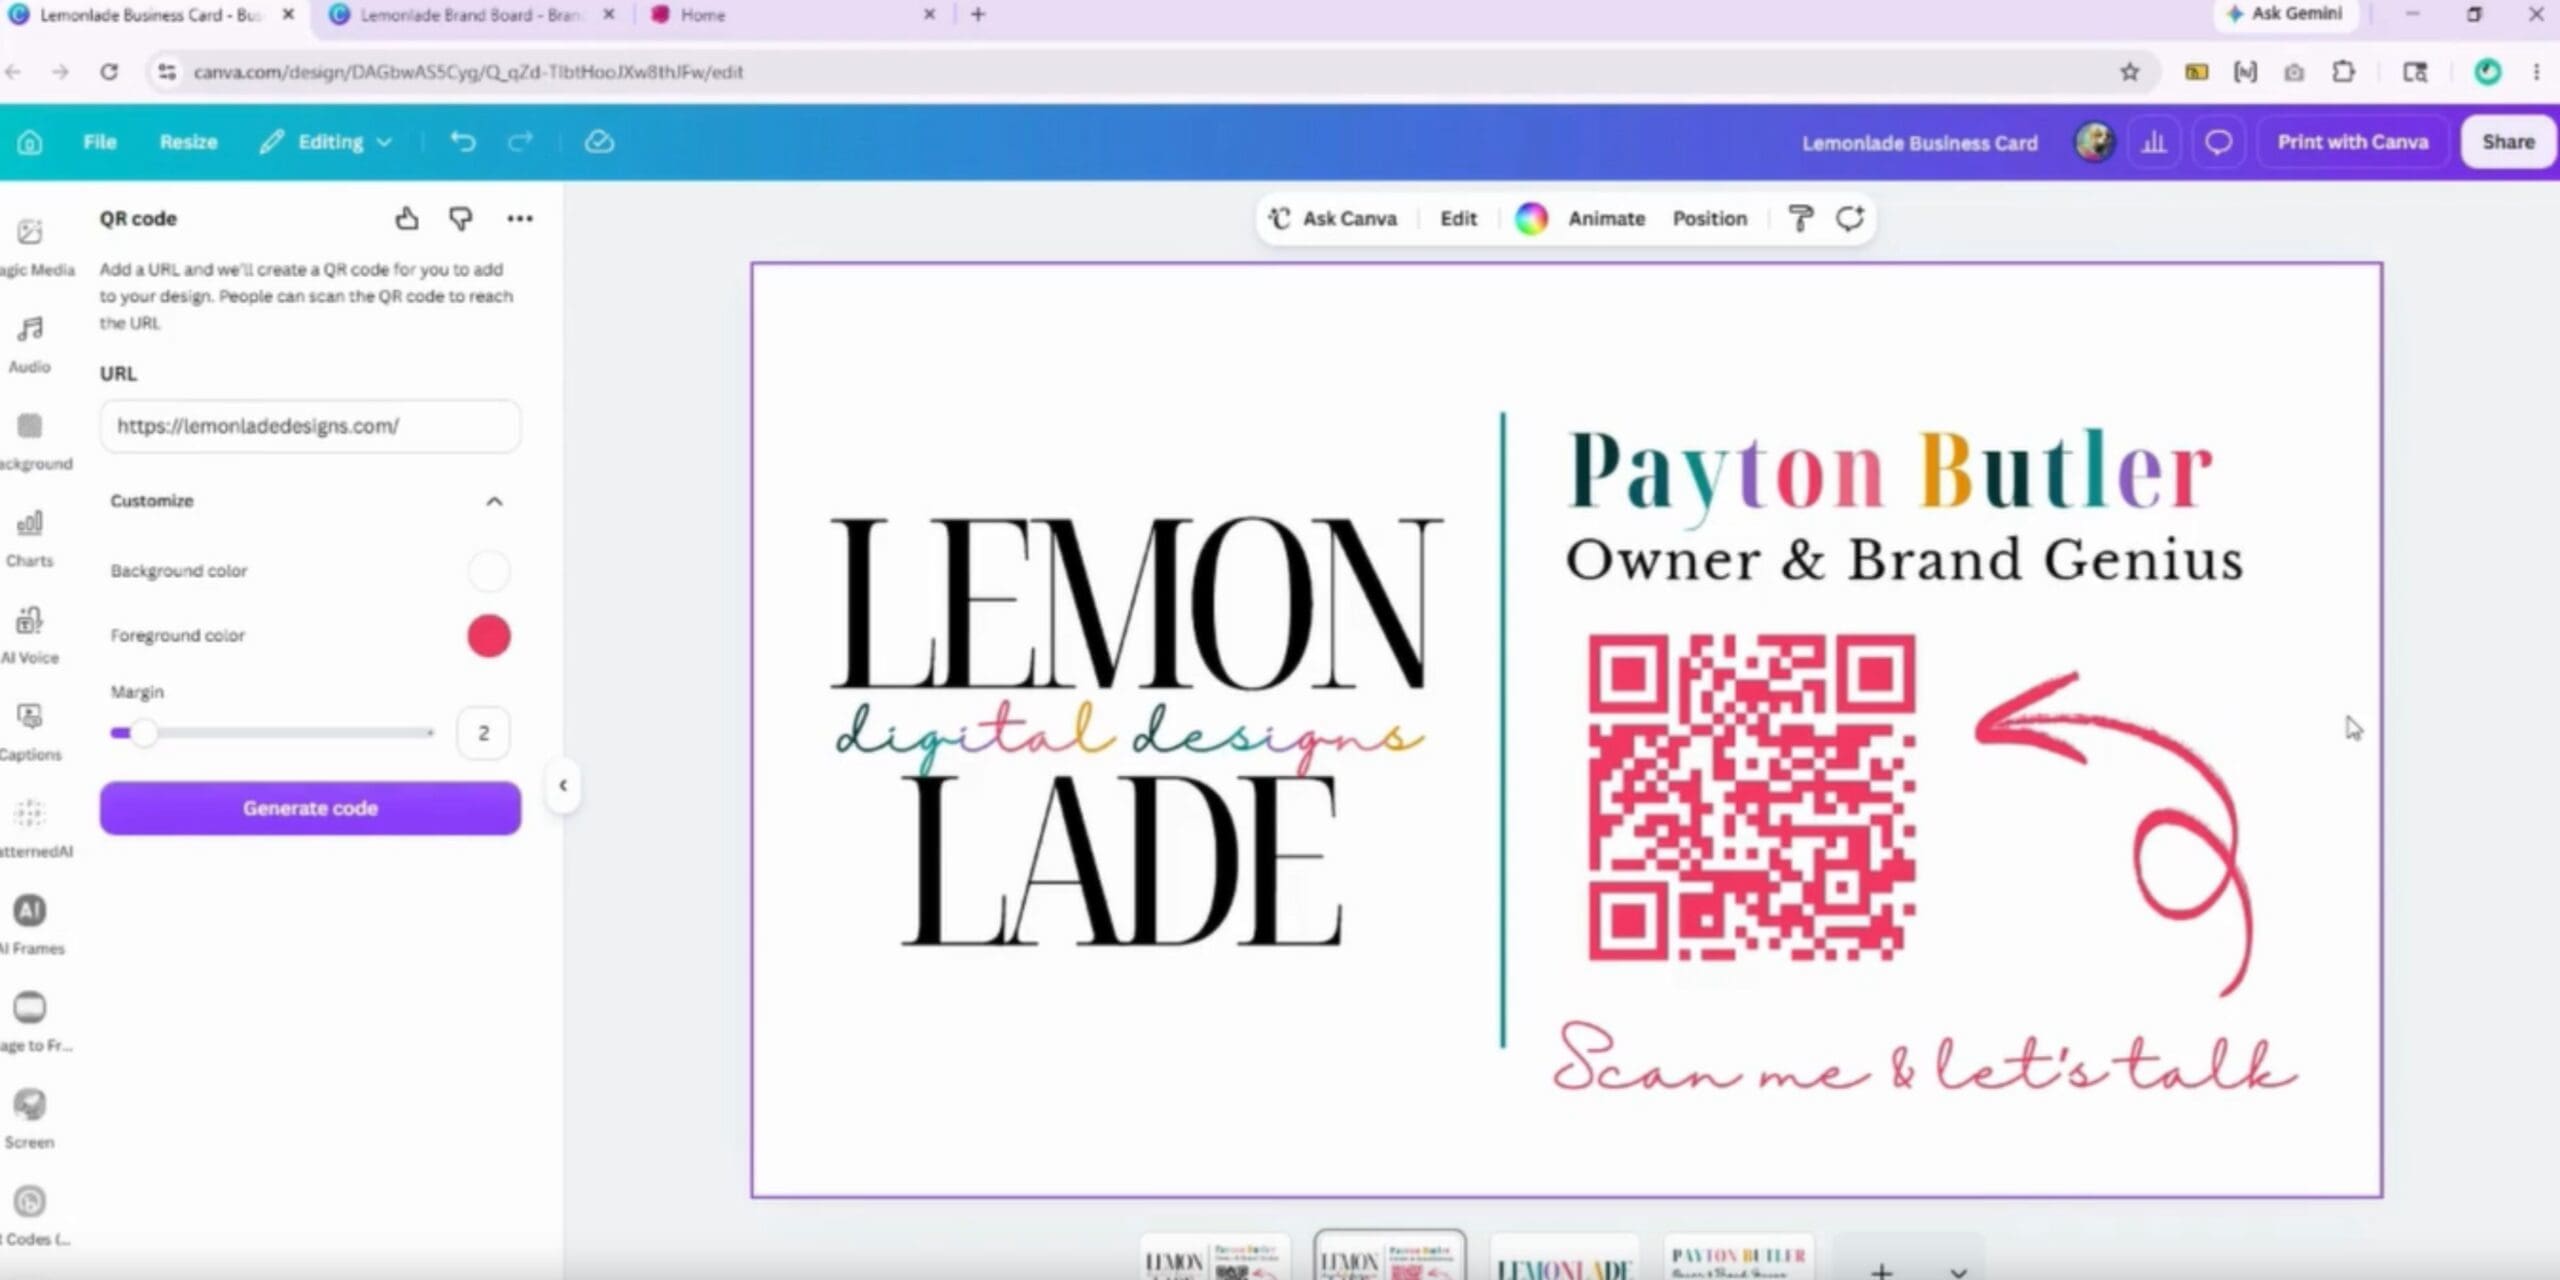Open the comments bubble icon

[2218, 142]
